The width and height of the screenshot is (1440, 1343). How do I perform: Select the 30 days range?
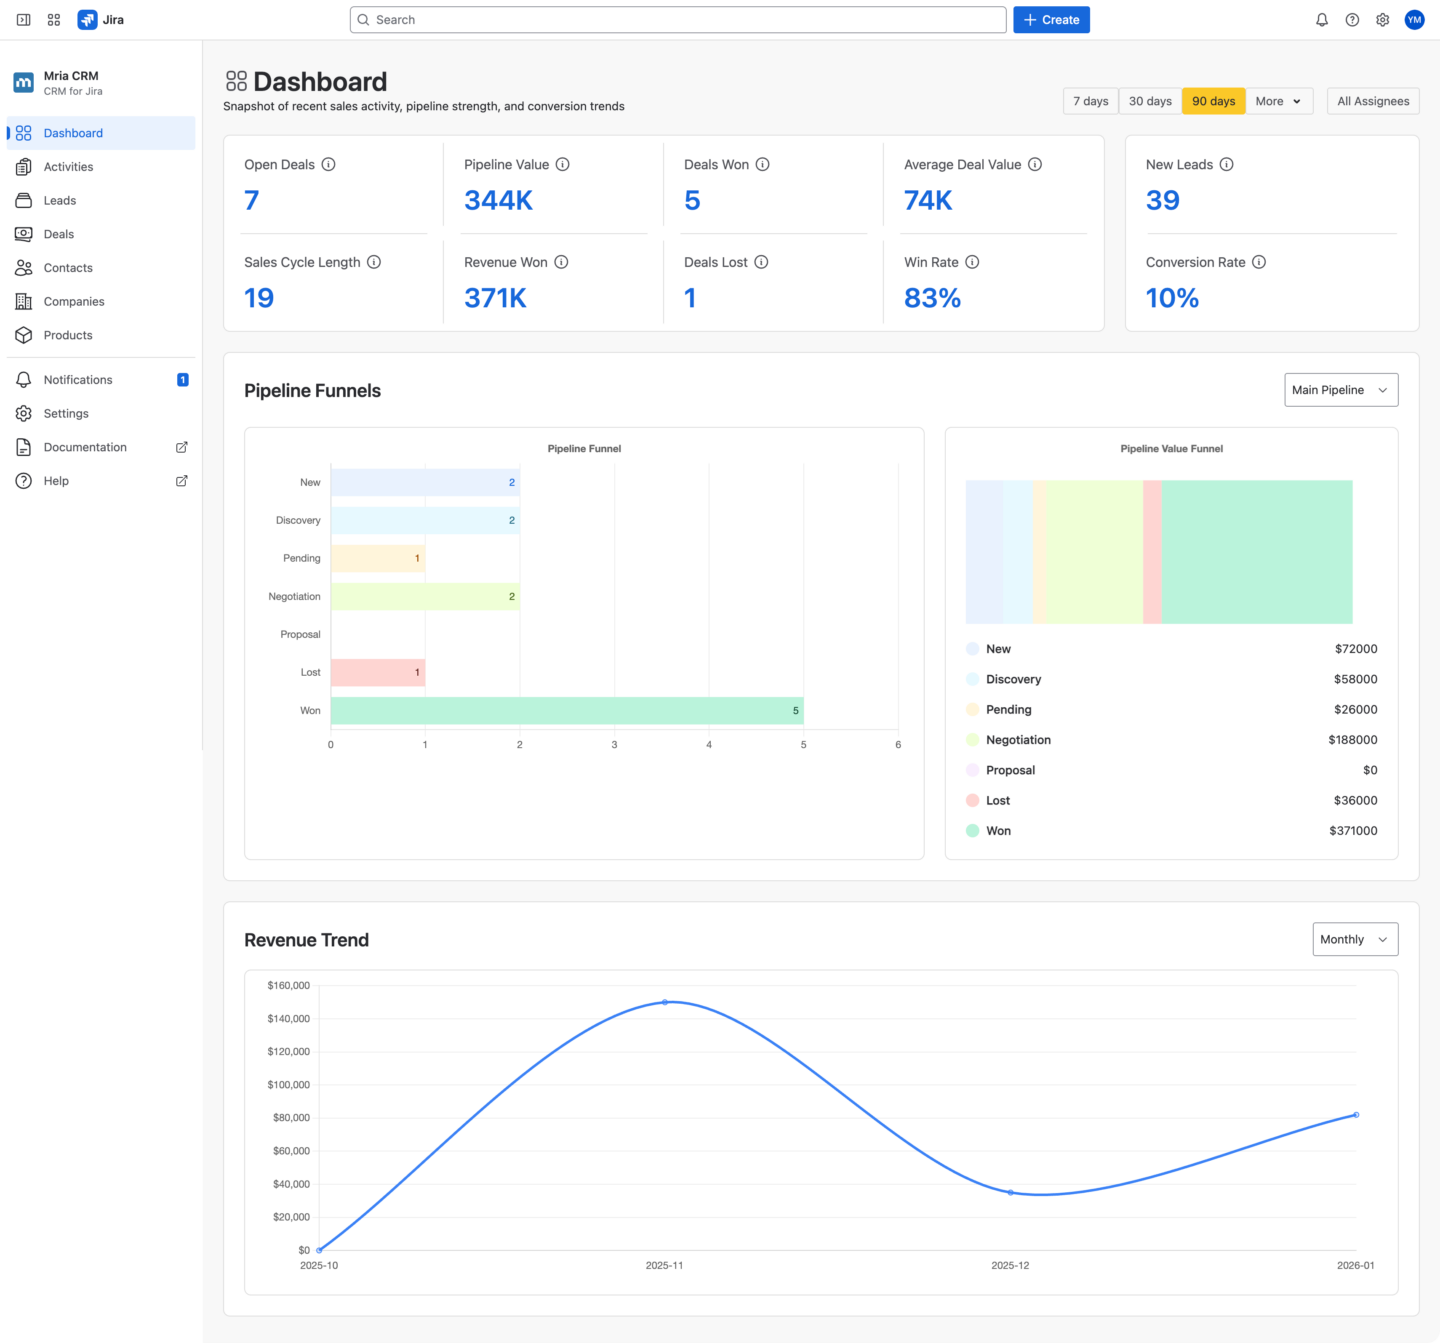click(x=1150, y=101)
